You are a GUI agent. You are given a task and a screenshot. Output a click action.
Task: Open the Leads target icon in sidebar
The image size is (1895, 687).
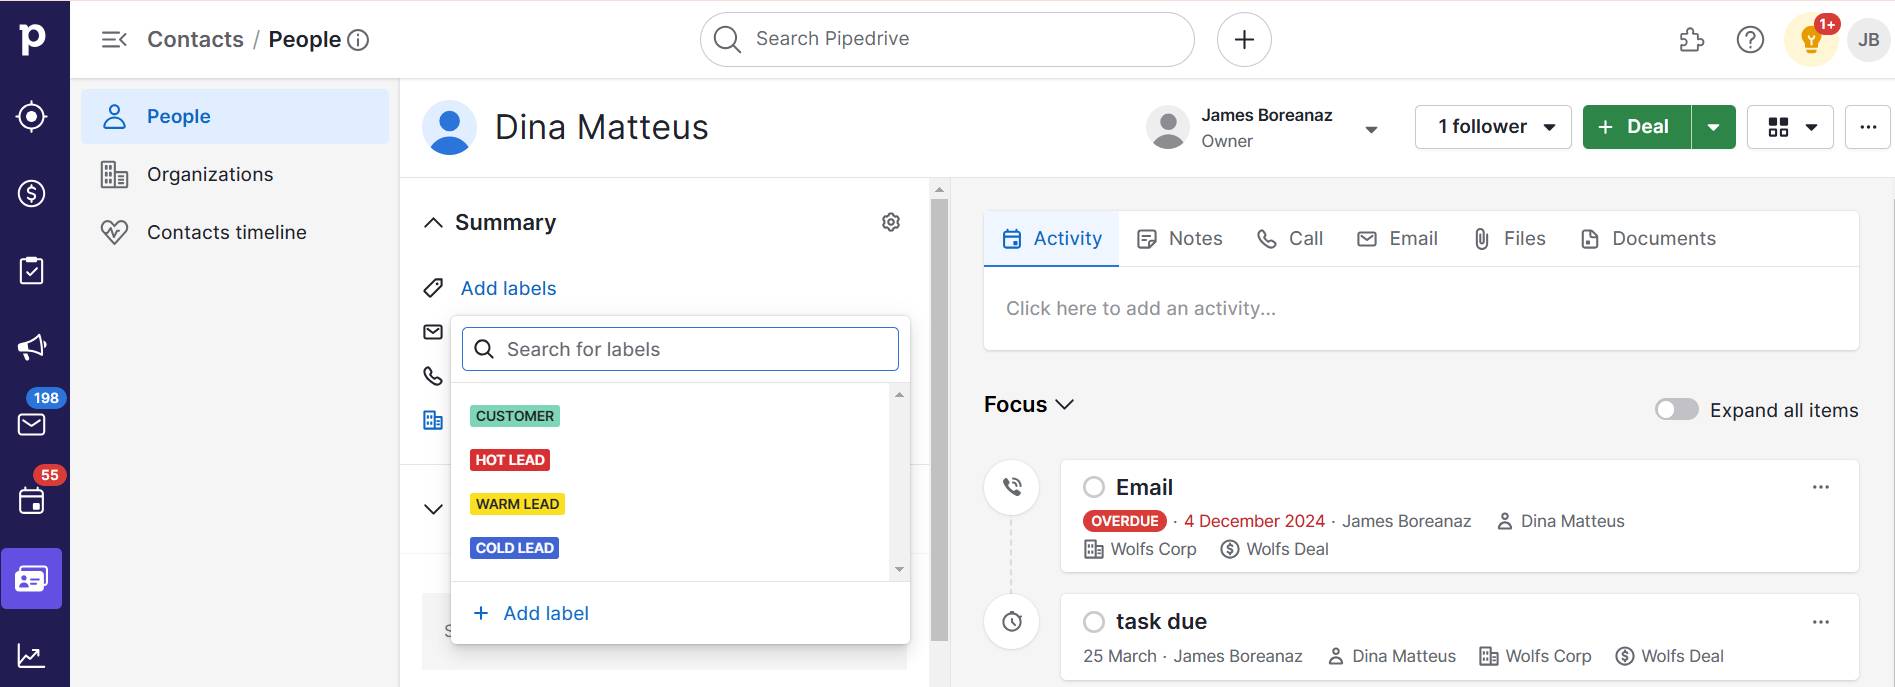pos(32,117)
